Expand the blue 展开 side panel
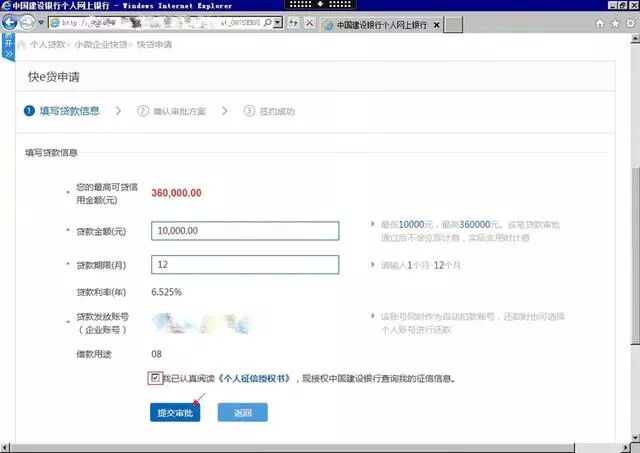 (x=8, y=47)
